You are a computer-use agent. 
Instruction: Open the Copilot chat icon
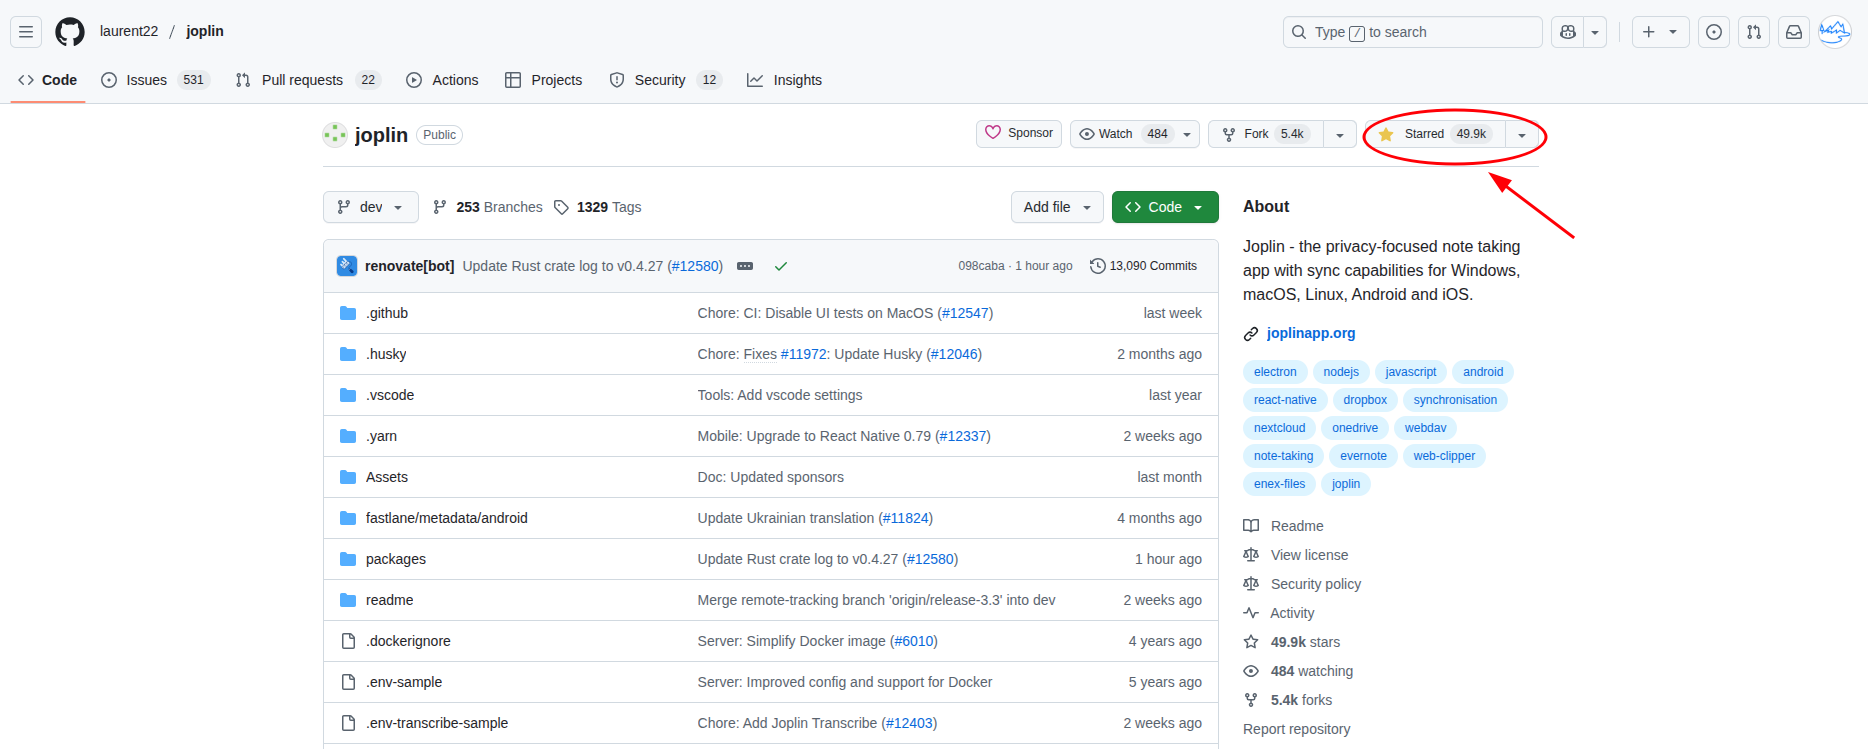[1568, 32]
